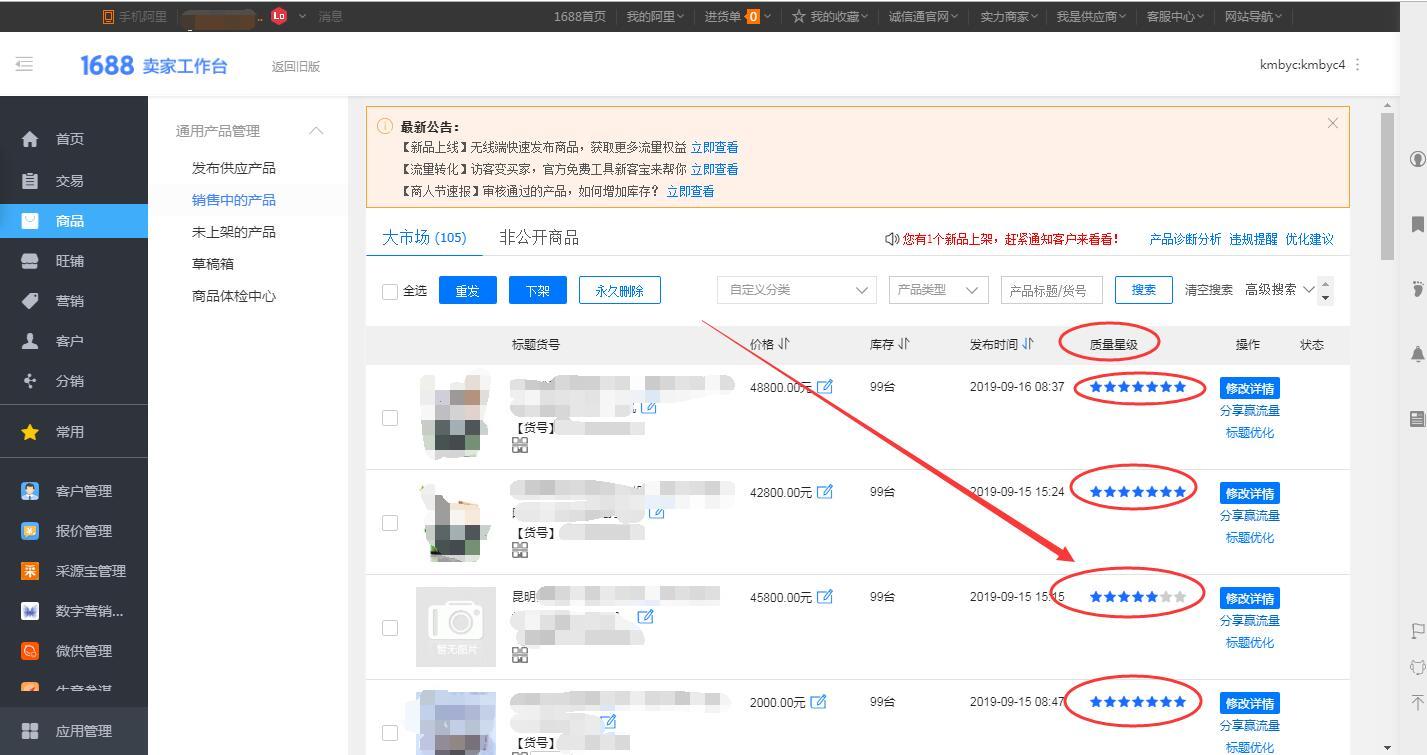The width and height of the screenshot is (1427, 755).
Task: Click the 下架 batch button
Action: 537,289
